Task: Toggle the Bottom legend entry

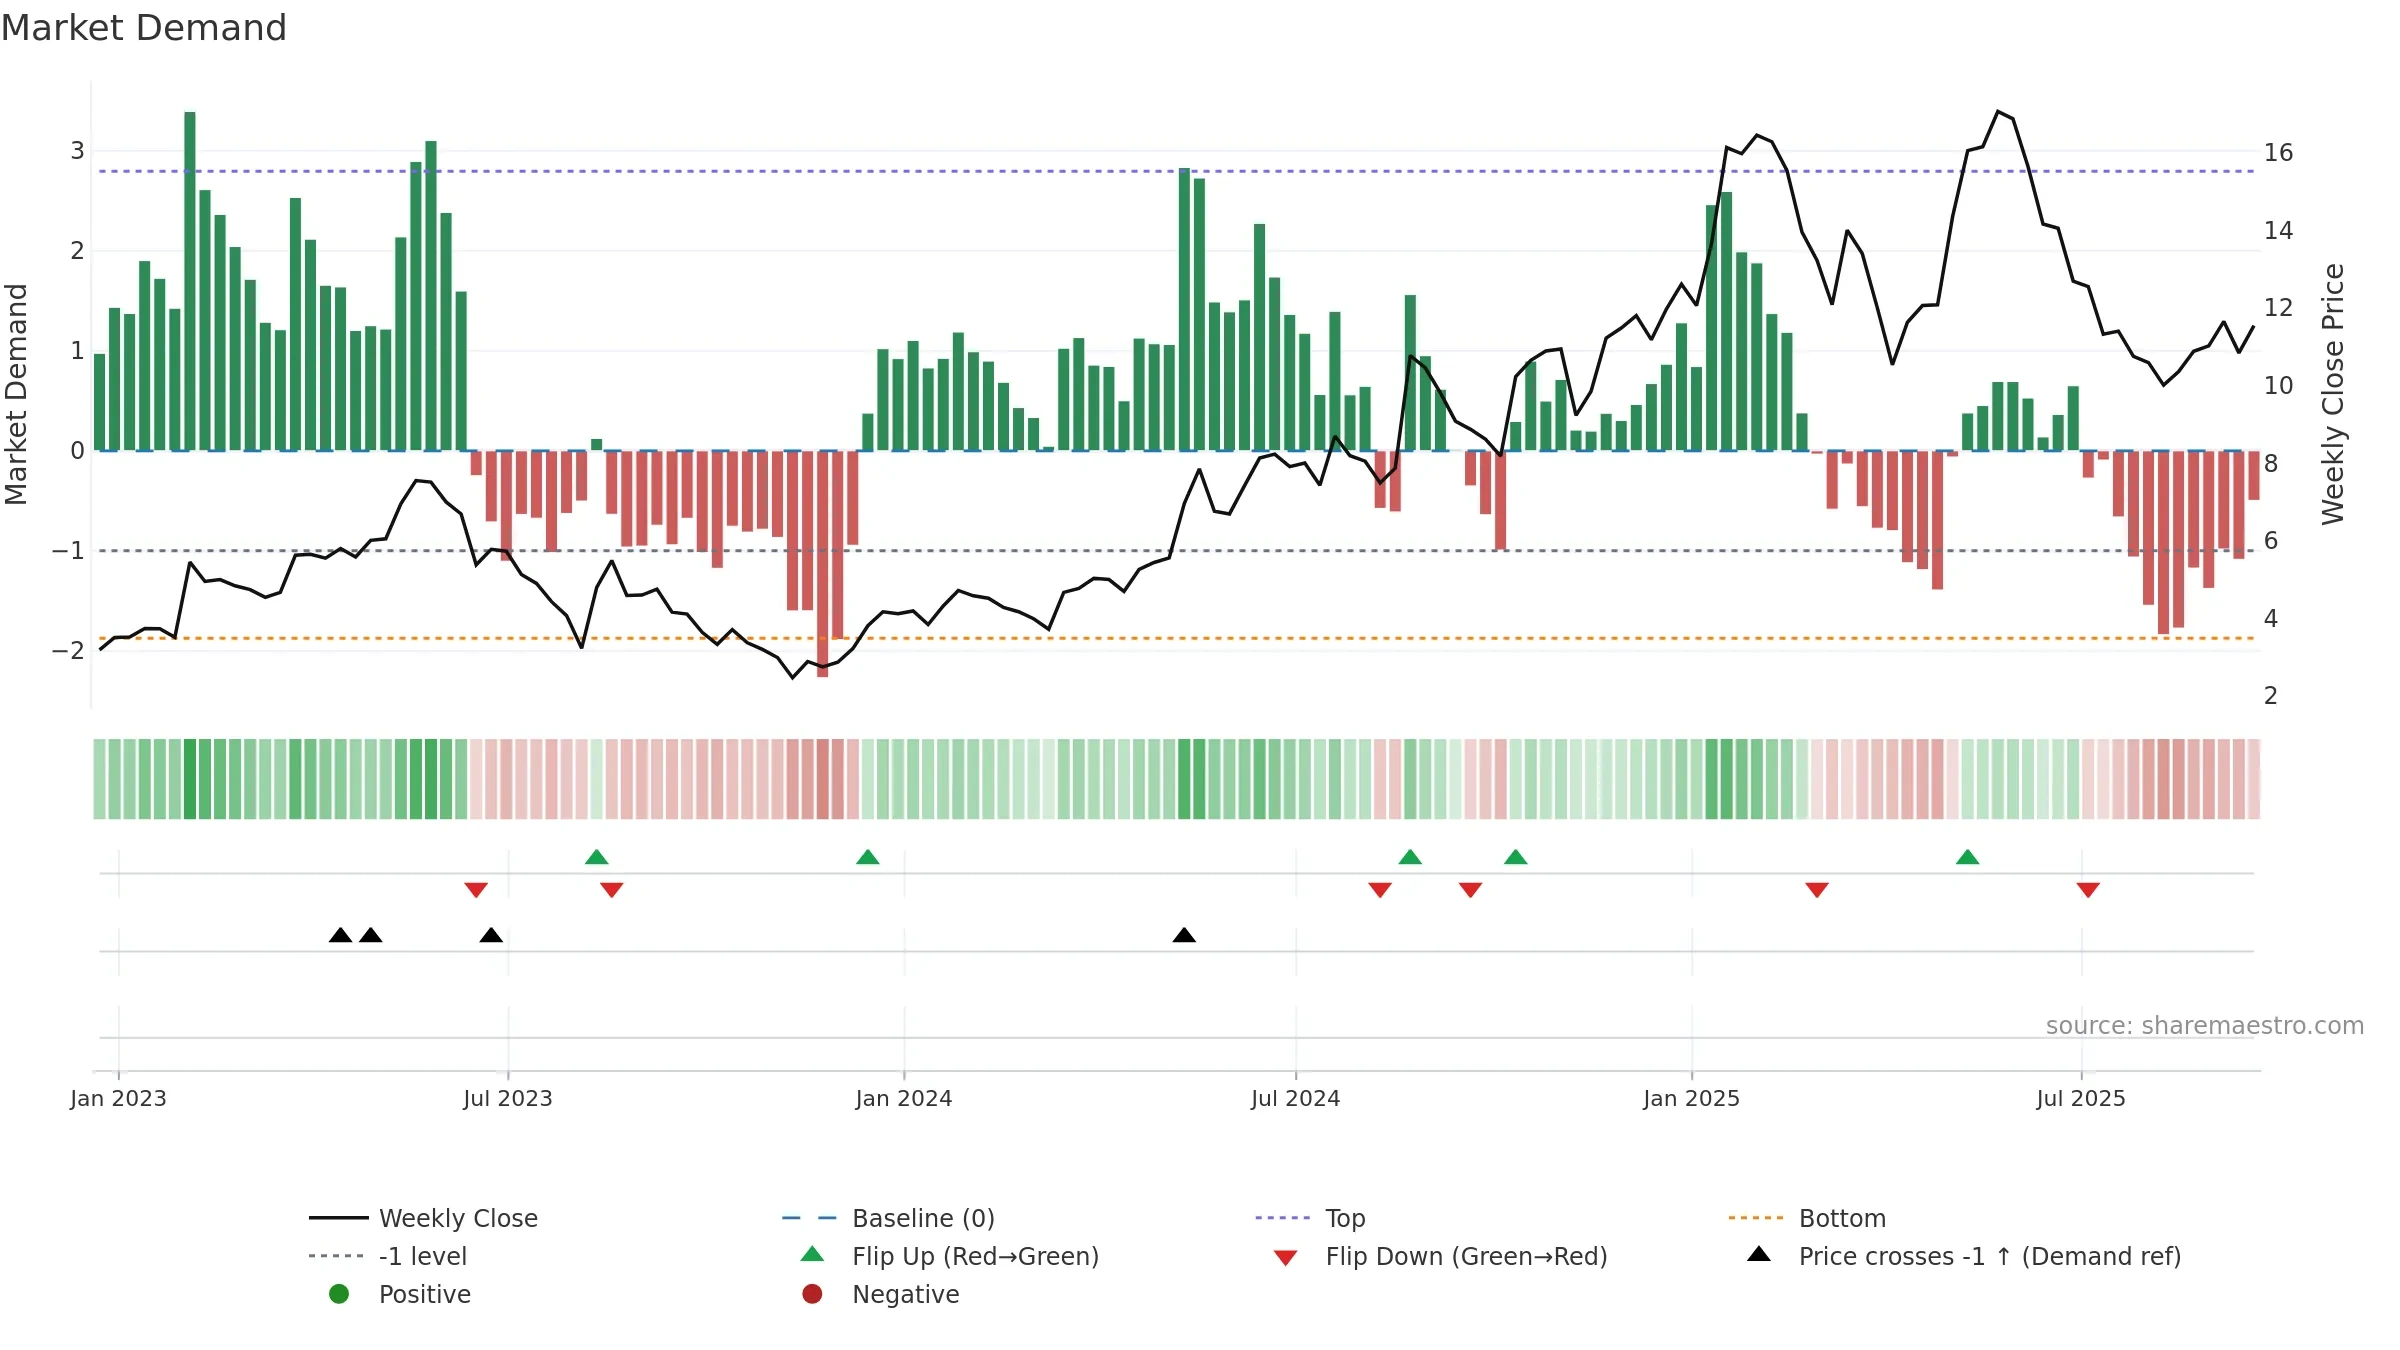Action: (1807, 1218)
